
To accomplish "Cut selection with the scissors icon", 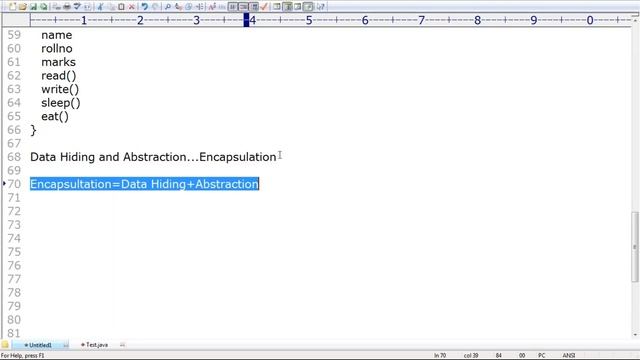I will click(100, 7).
